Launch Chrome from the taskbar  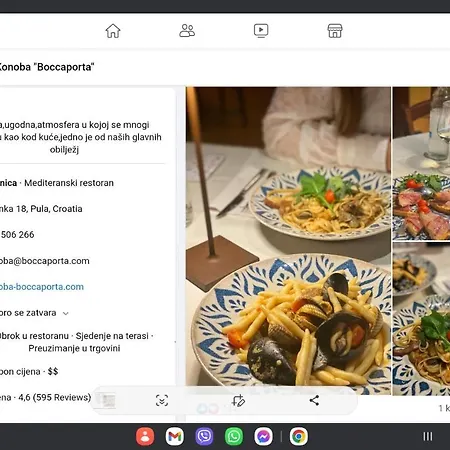299,436
